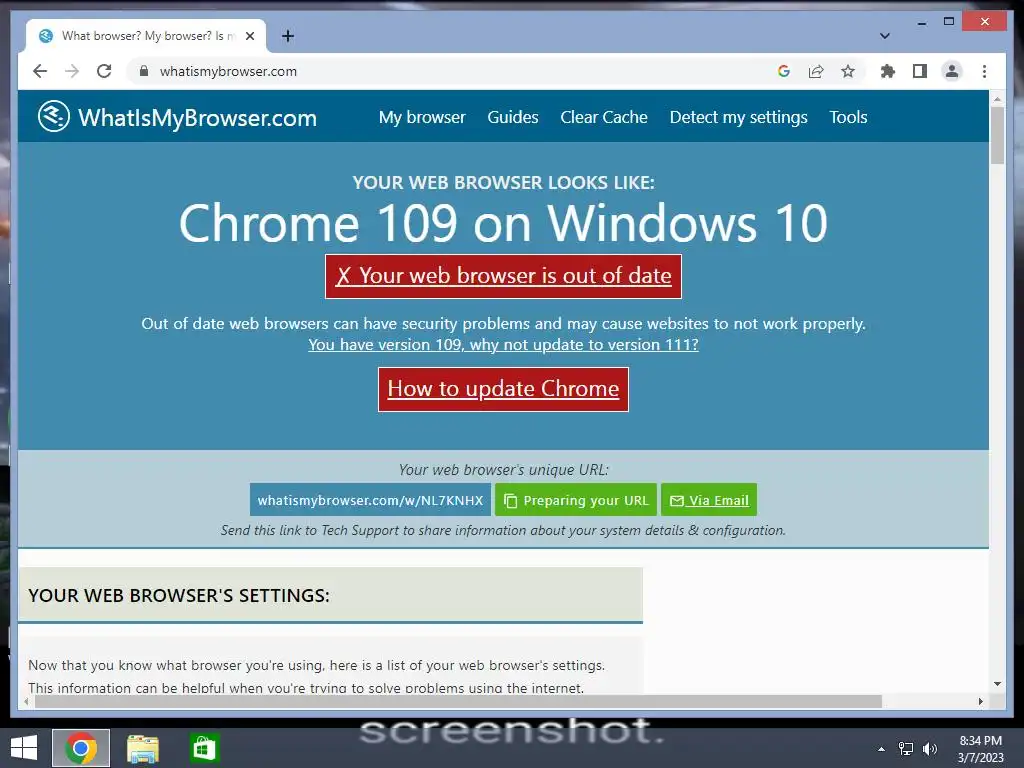1024x768 pixels.
Task: Click the WhatIsMyBrowser.com logo
Action: pos(177,117)
